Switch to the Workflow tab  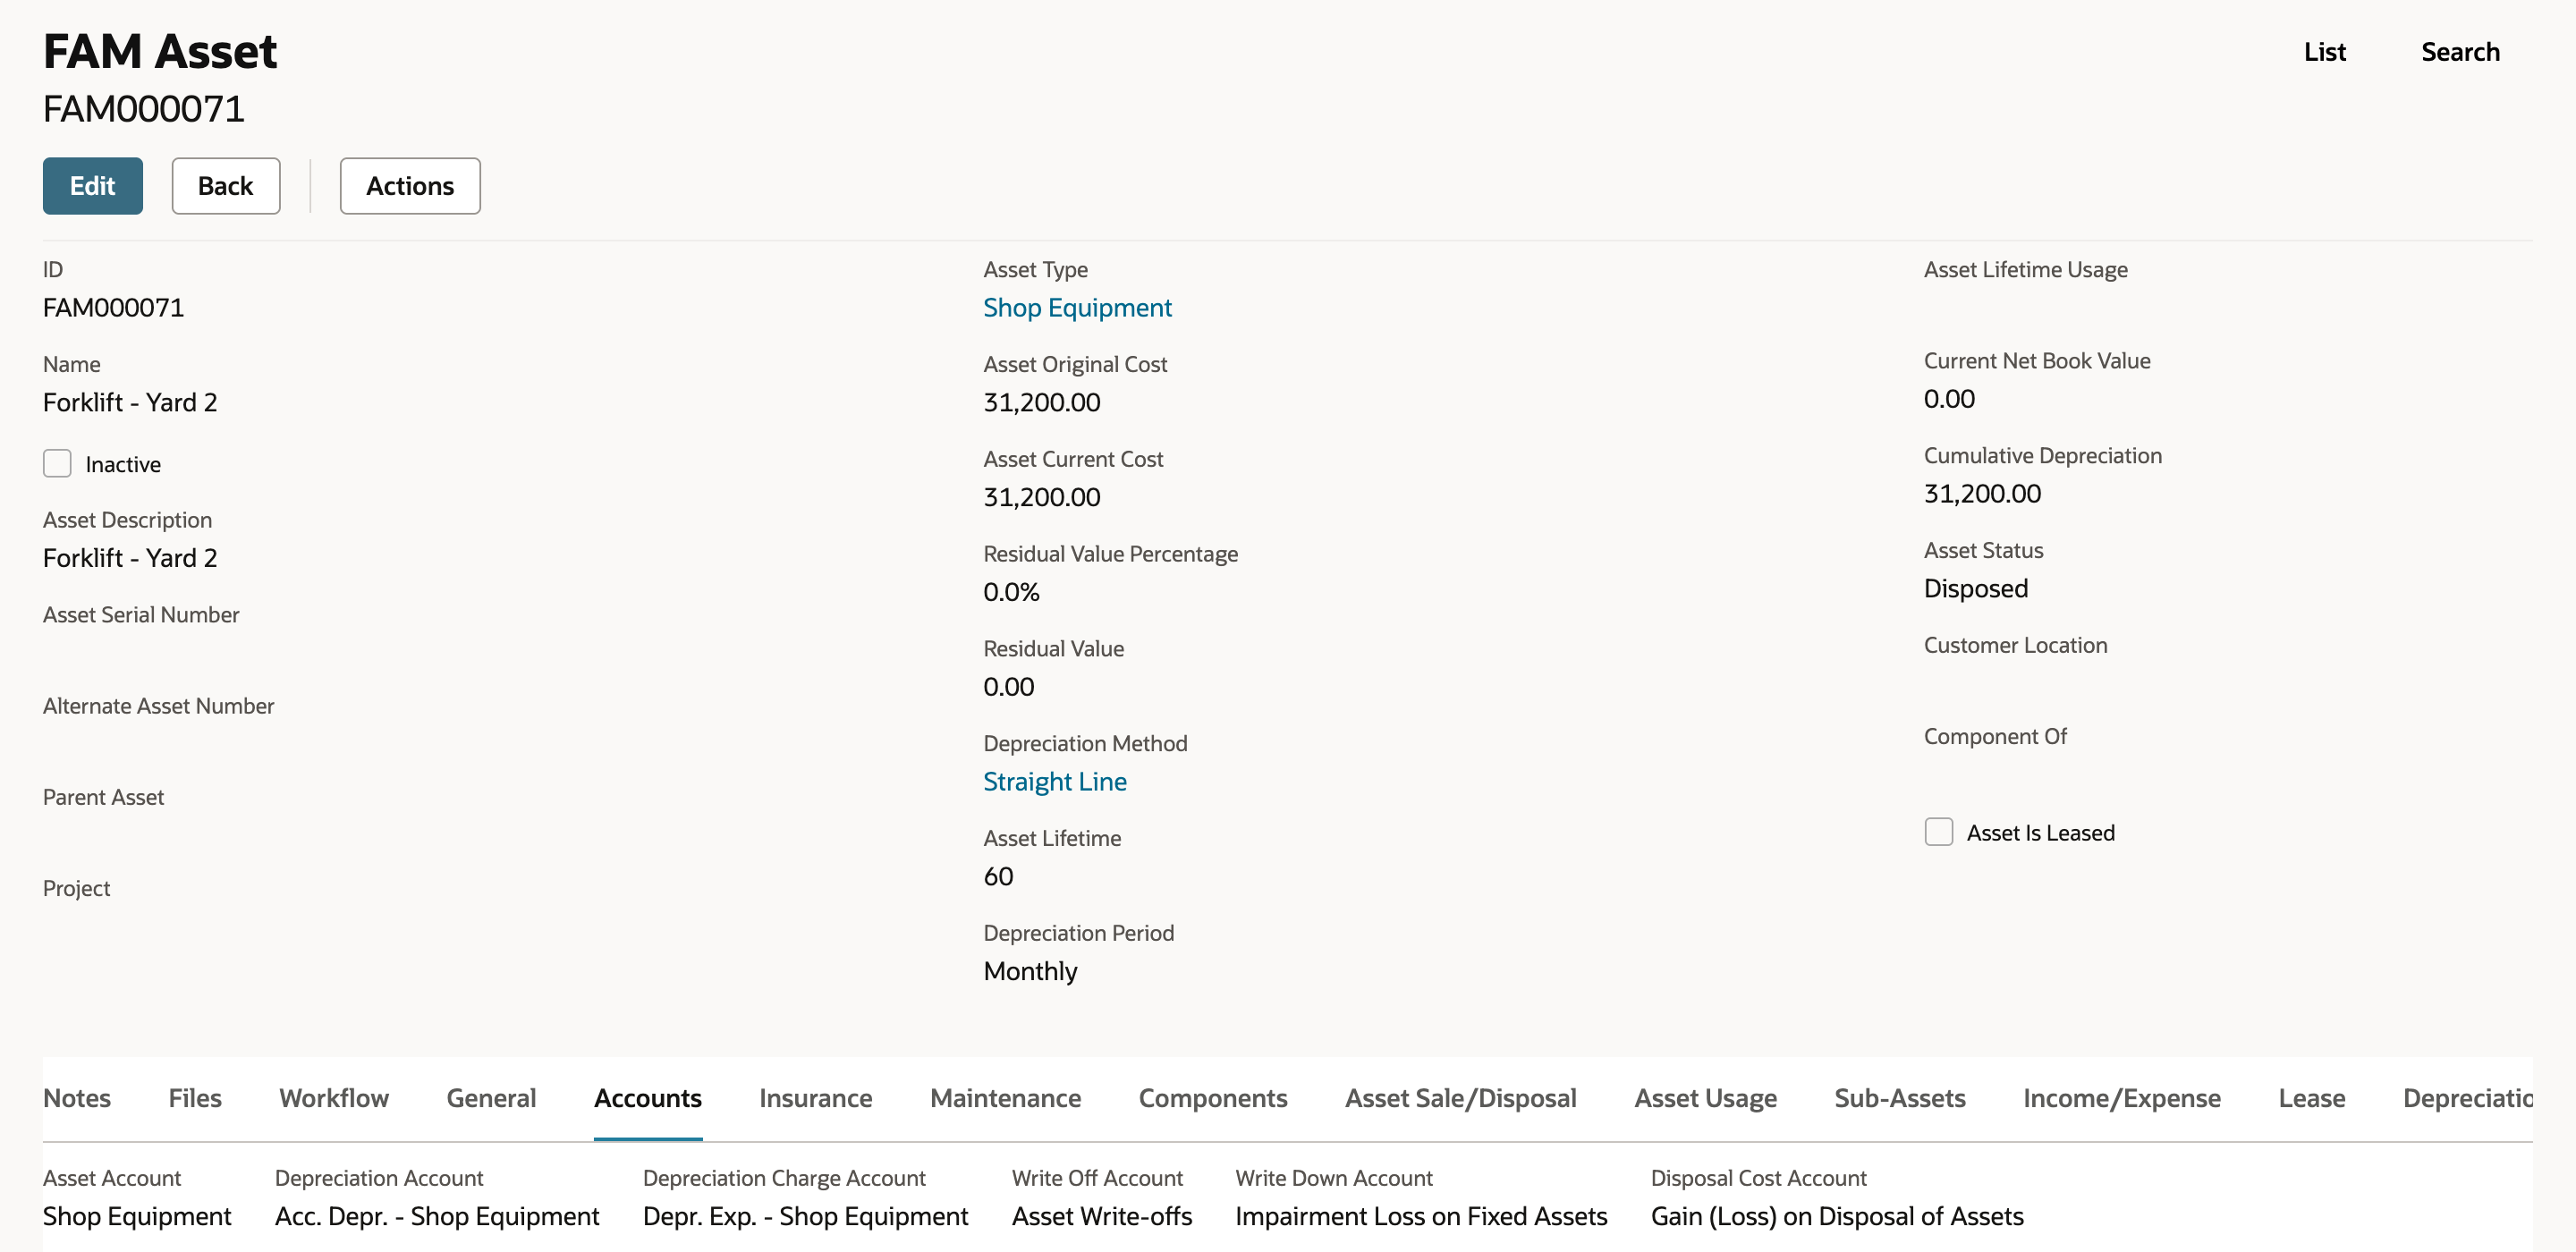[x=334, y=1098]
